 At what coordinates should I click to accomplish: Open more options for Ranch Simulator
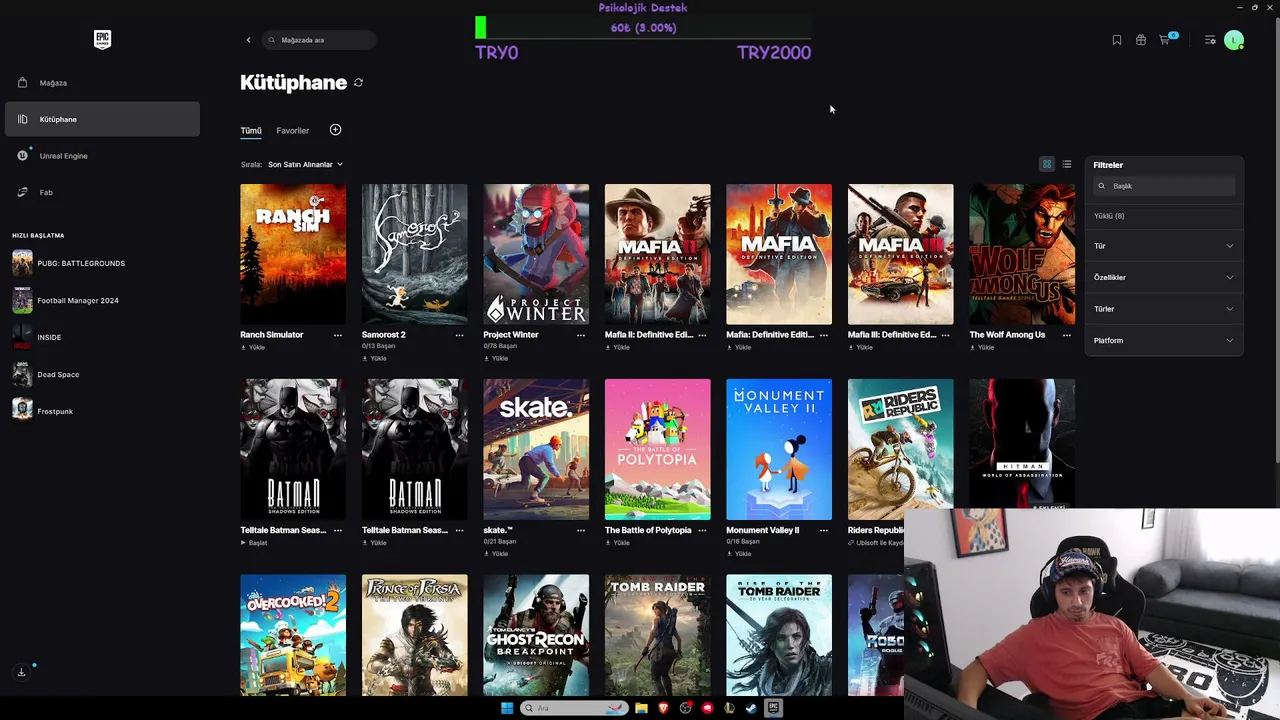[x=337, y=335]
